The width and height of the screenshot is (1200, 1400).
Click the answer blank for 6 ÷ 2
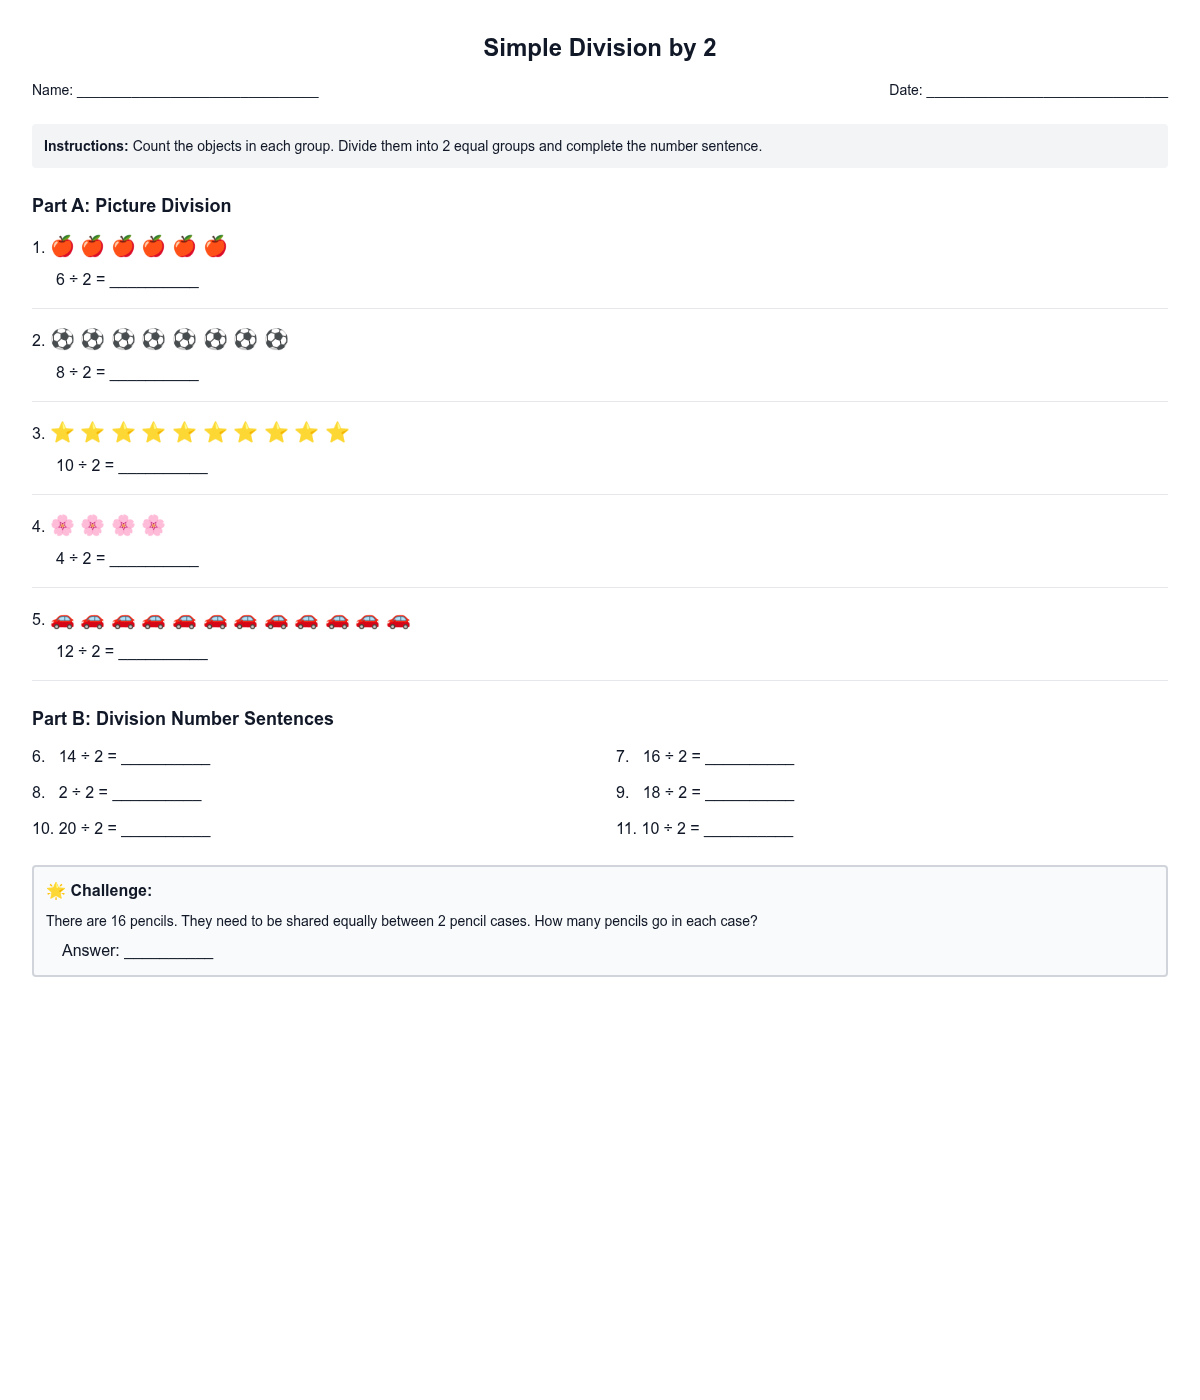(x=154, y=280)
